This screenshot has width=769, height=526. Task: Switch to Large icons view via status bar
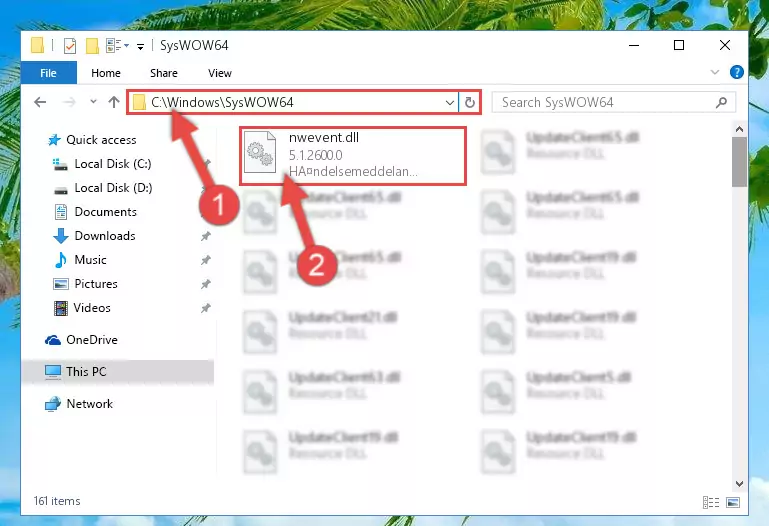(x=733, y=502)
